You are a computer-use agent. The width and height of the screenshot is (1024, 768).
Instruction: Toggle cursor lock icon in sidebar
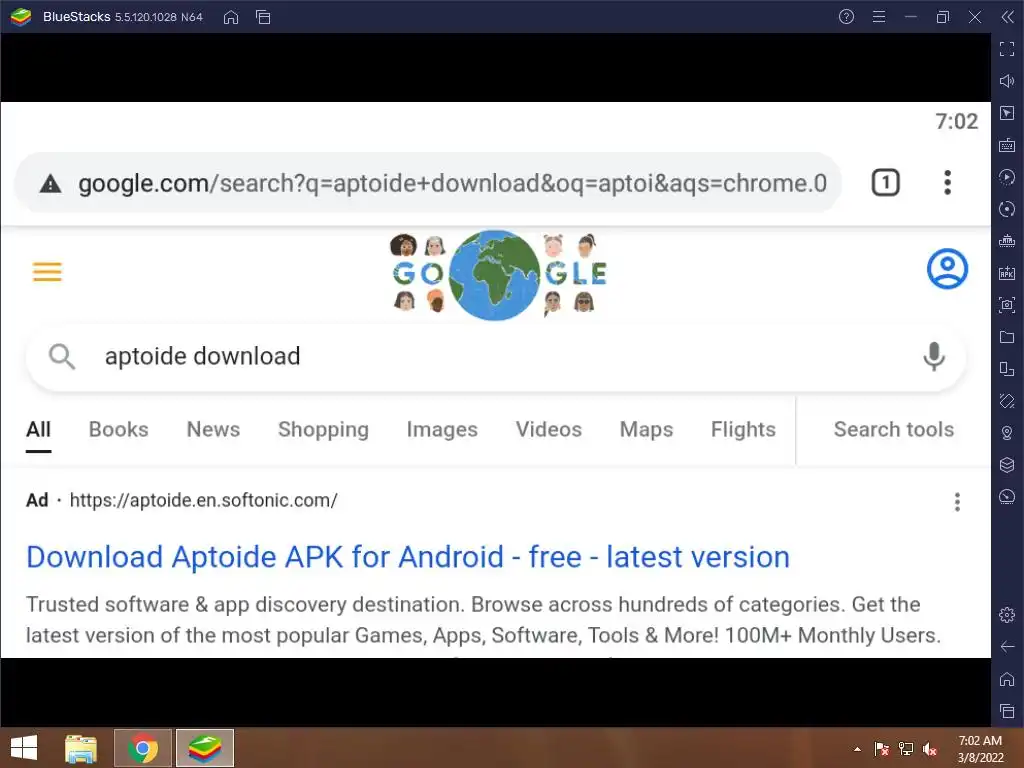(x=1007, y=113)
